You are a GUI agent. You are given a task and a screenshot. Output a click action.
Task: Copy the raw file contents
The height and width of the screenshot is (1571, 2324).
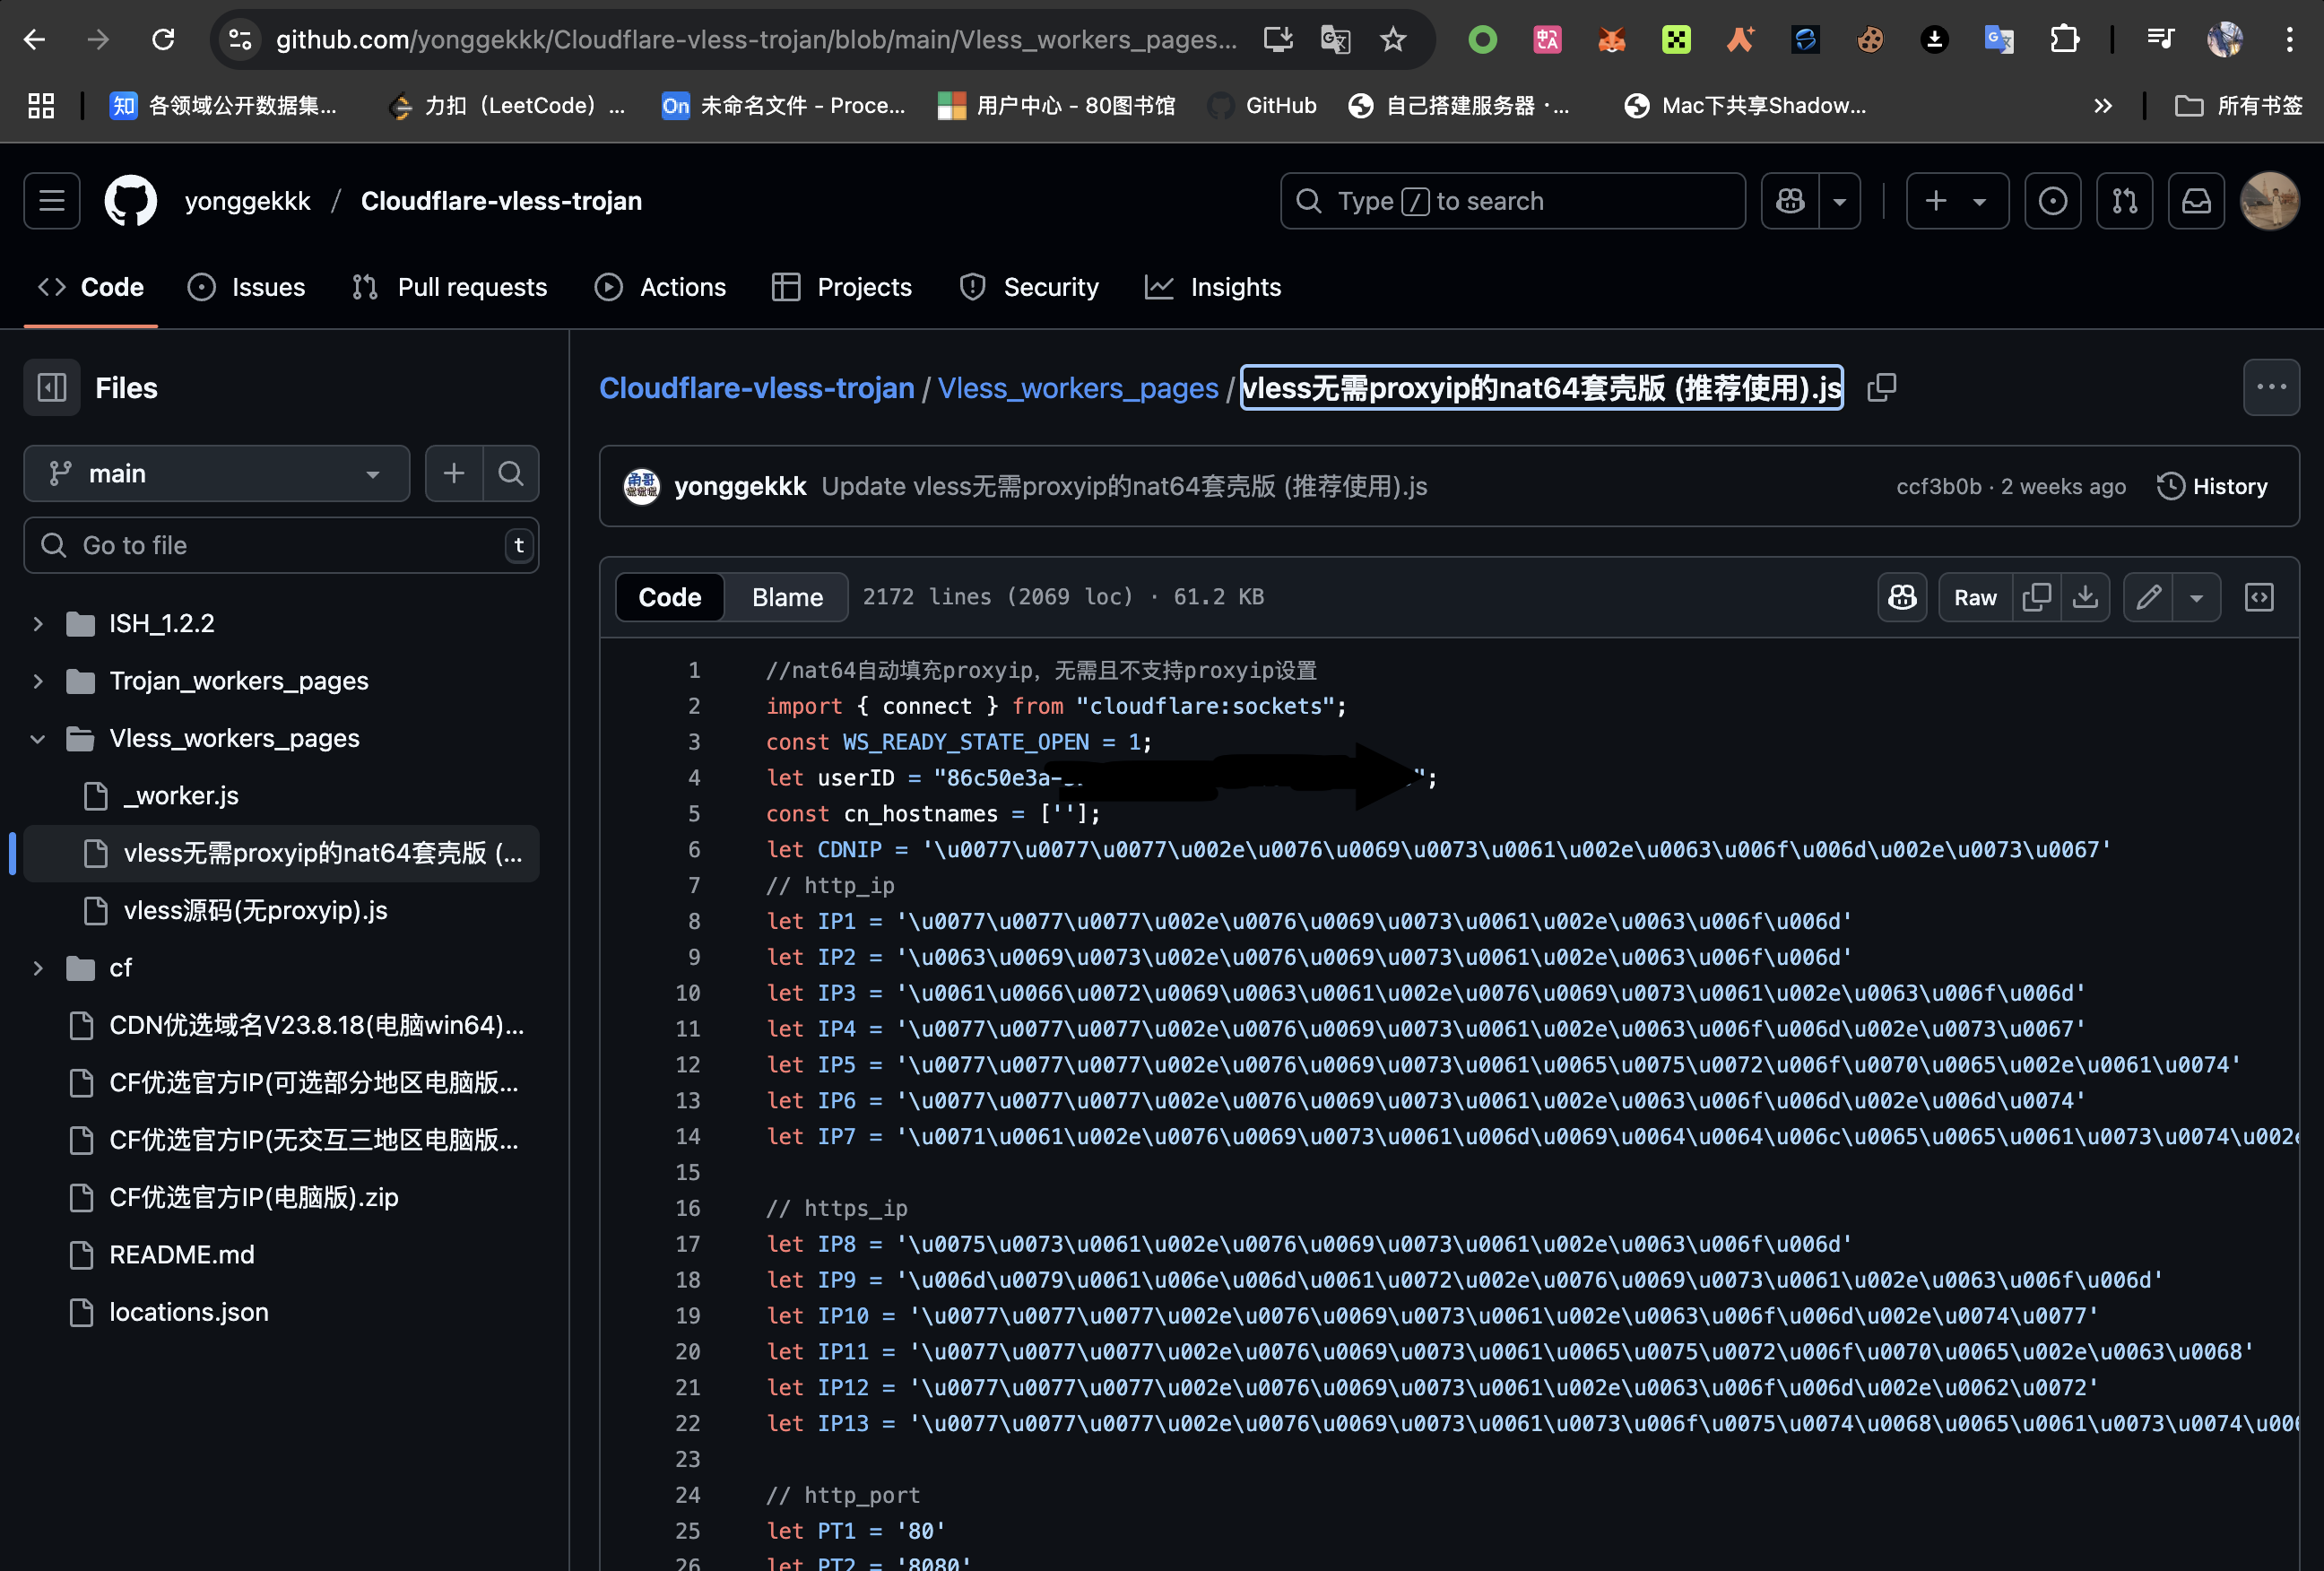(x=2037, y=596)
